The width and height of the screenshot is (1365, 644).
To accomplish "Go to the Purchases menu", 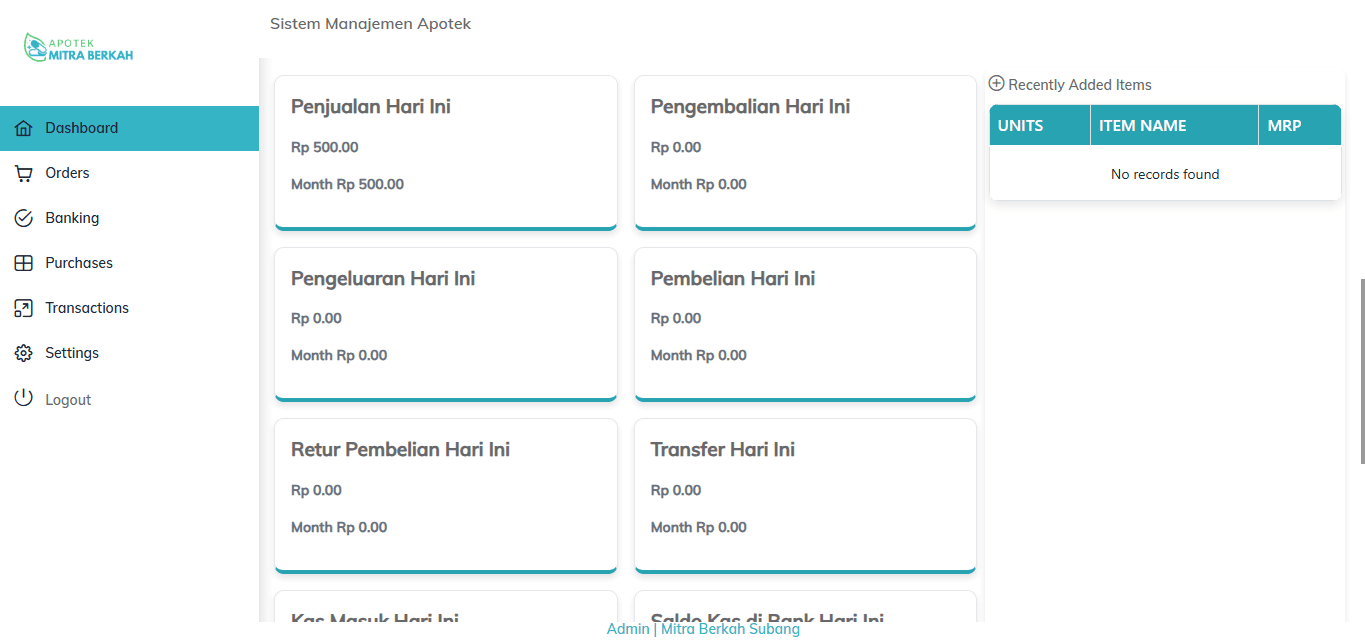I will (79, 263).
